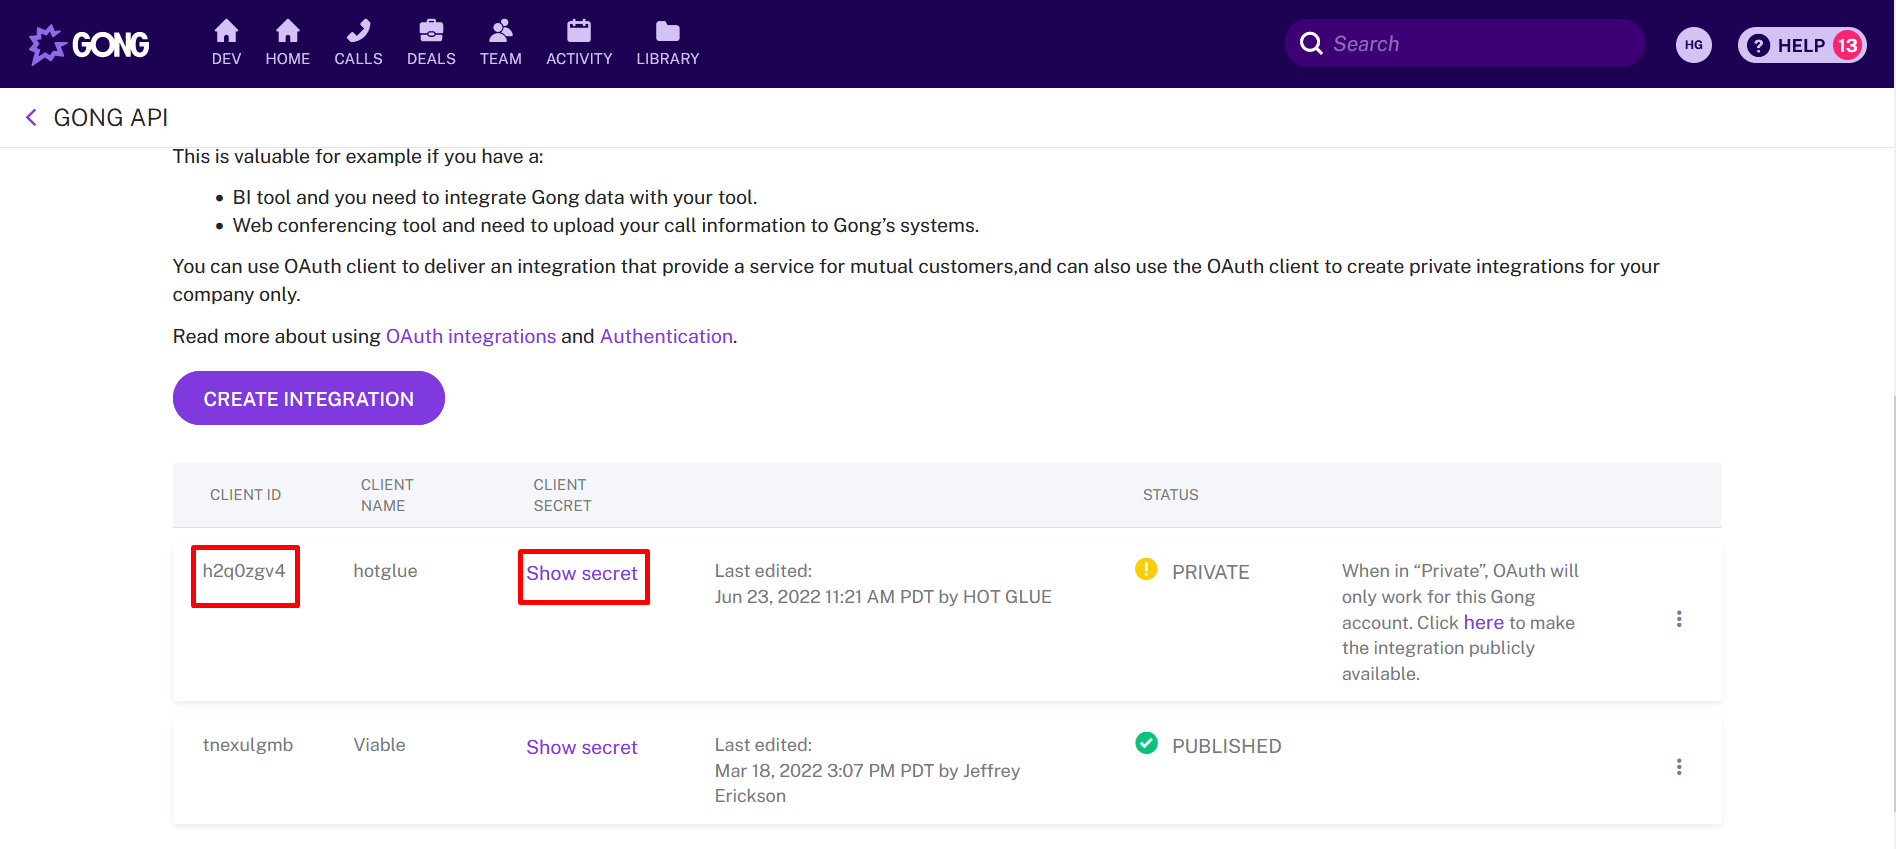Screen dimensions: 1896x849
Task: Select client ID h2q0zgv4
Action: click(244, 571)
